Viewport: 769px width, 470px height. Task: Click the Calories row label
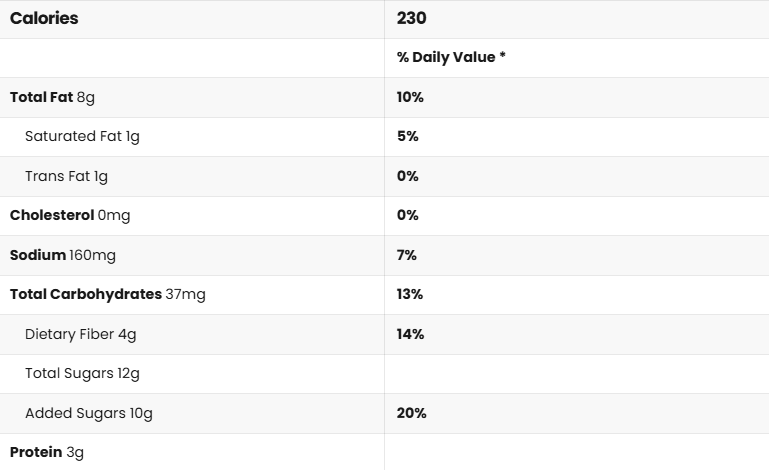tap(44, 19)
